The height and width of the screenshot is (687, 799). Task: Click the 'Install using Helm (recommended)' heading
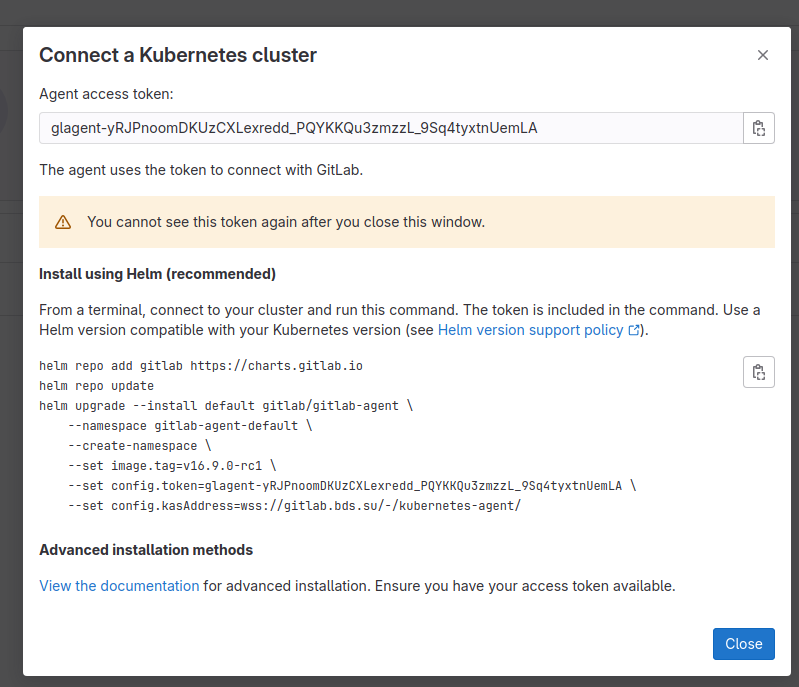pyautogui.click(x=157, y=274)
